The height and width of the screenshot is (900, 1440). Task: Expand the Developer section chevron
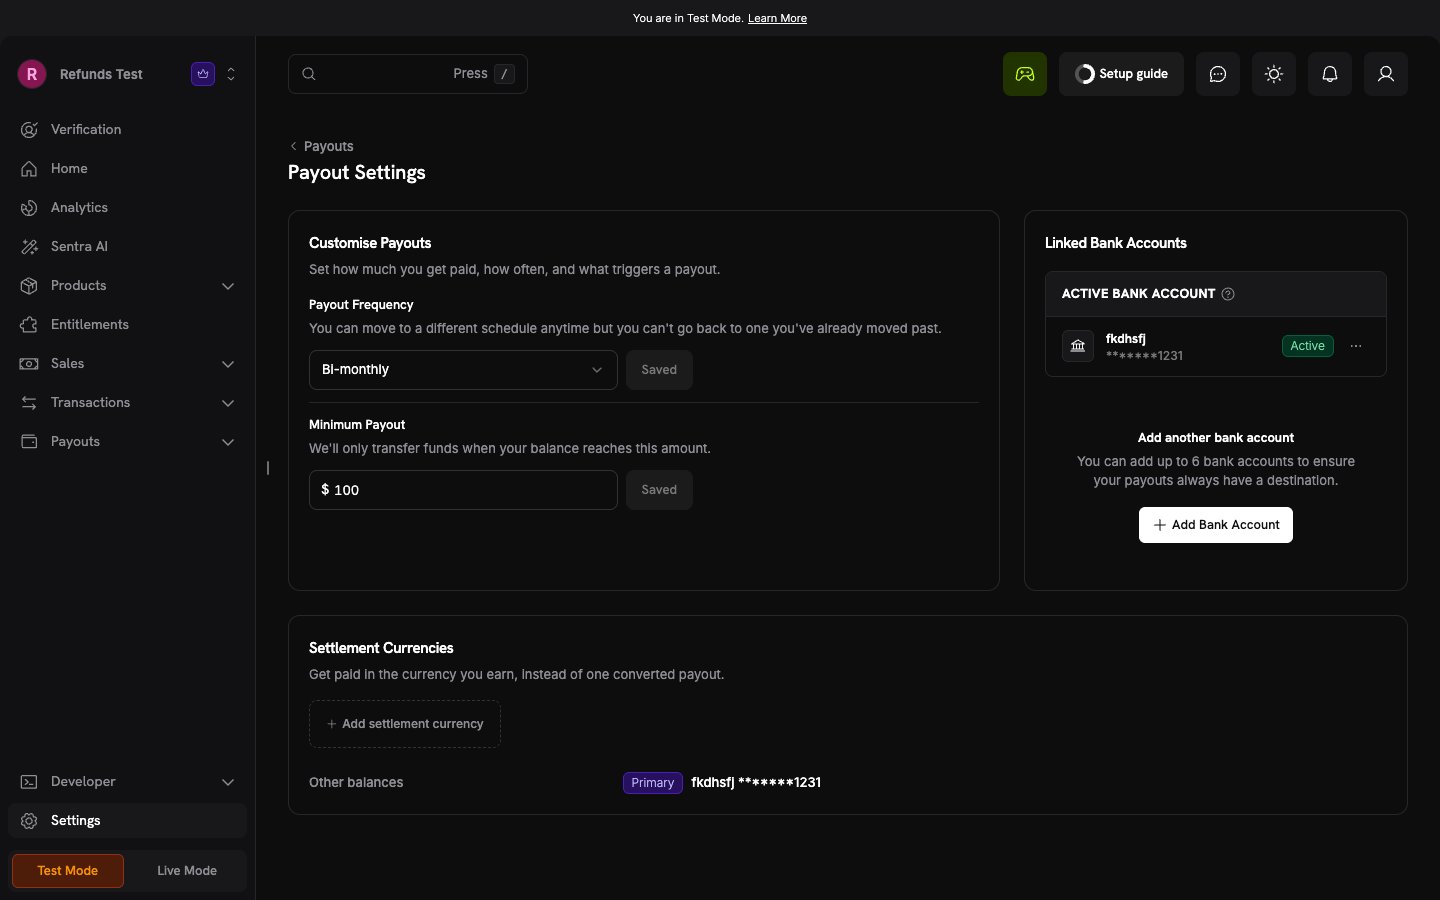click(228, 782)
